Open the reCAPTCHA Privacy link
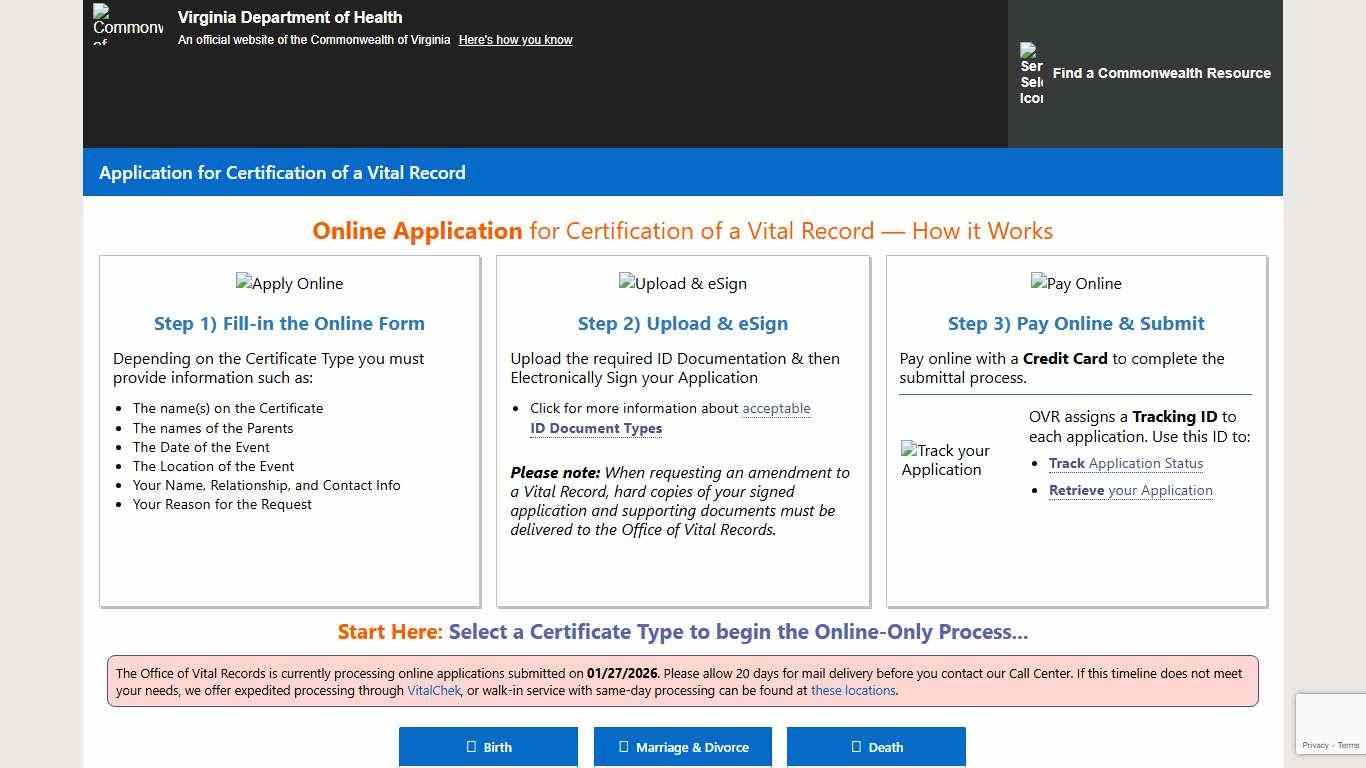 pyautogui.click(x=1315, y=745)
